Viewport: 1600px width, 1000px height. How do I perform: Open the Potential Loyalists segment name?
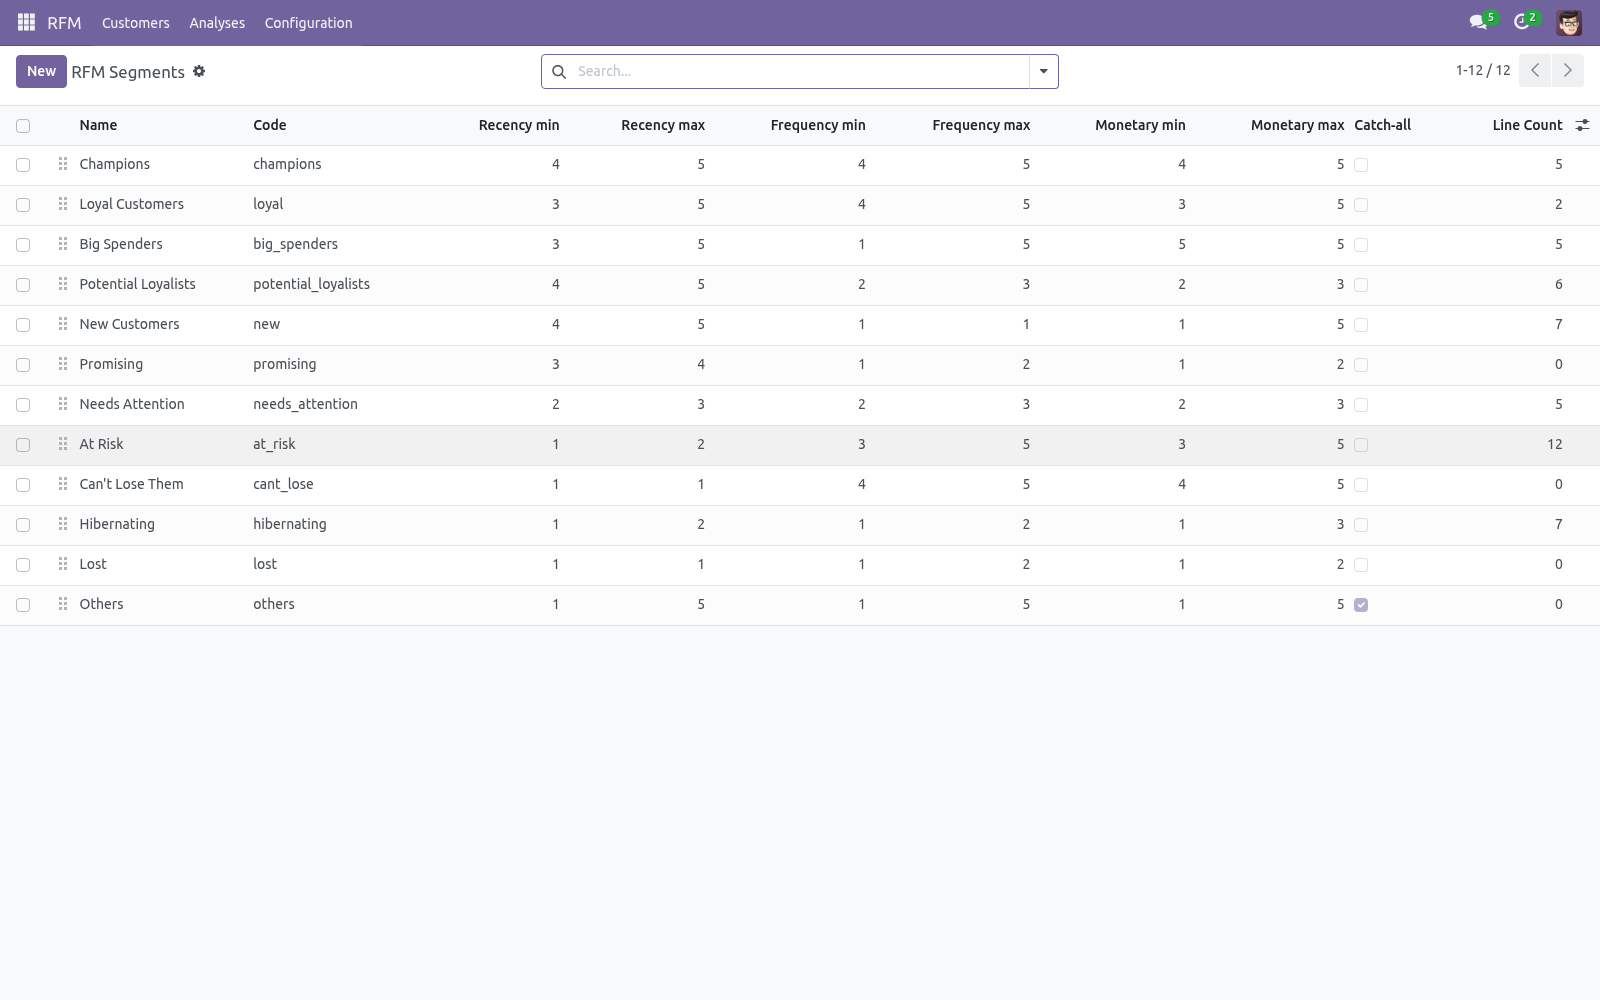coord(137,284)
